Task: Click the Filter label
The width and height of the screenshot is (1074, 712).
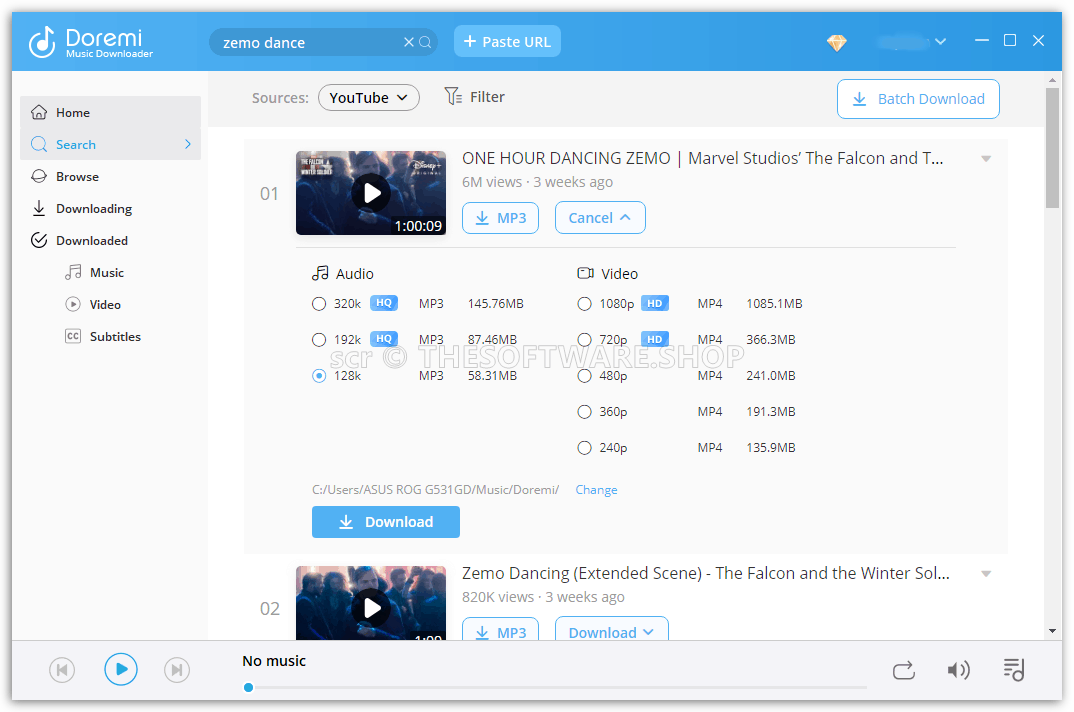Action: [x=487, y=97]
